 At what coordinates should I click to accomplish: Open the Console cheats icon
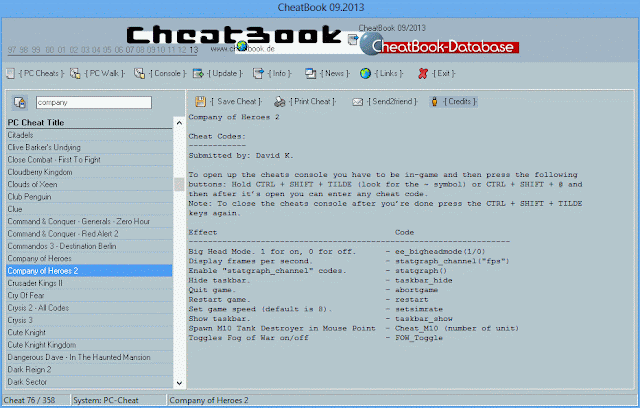[x=140, y=73]
